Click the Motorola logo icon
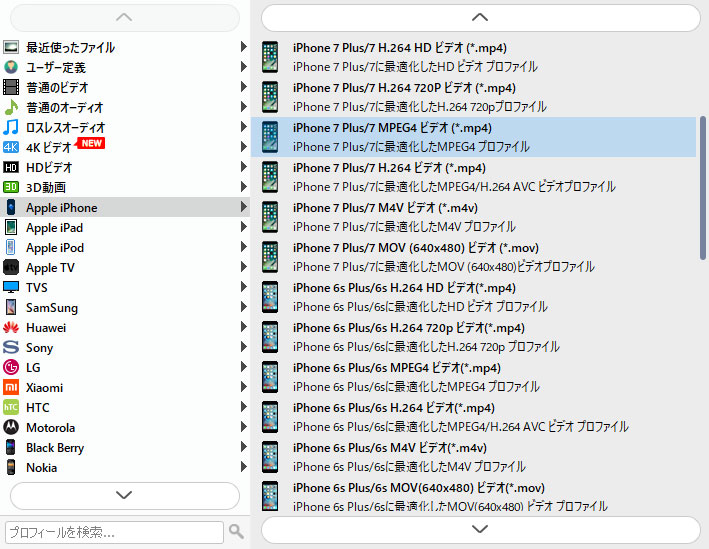 [x=11, y=427]
